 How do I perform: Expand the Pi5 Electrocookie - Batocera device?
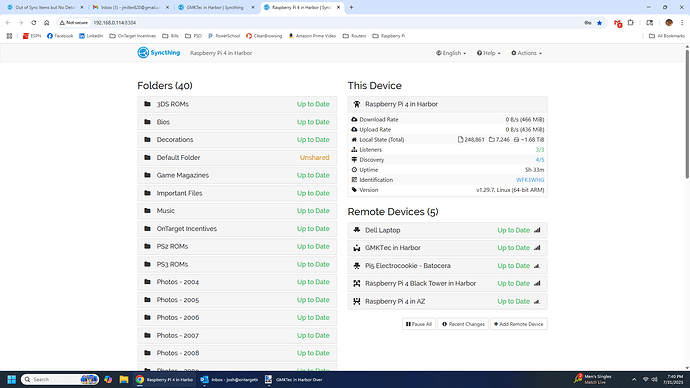pyautogui.click(x=448, y=266)
